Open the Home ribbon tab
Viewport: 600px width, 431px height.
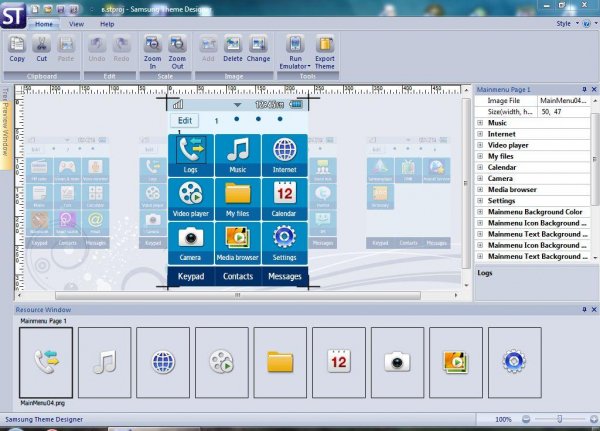click(44, 24)
